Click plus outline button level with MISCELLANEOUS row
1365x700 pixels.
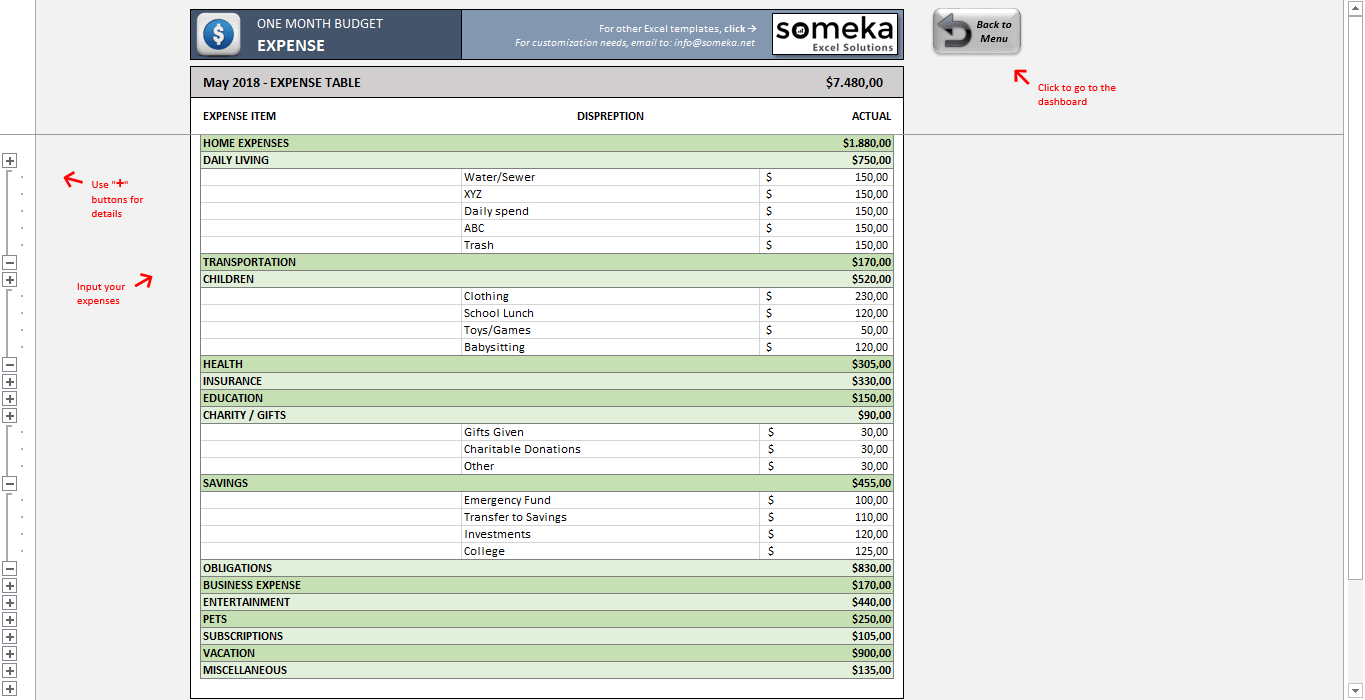coord(10,670)
